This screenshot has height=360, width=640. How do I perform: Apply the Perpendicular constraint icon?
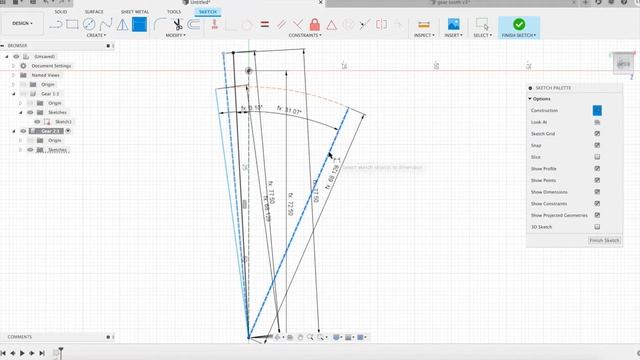(298, 24)
